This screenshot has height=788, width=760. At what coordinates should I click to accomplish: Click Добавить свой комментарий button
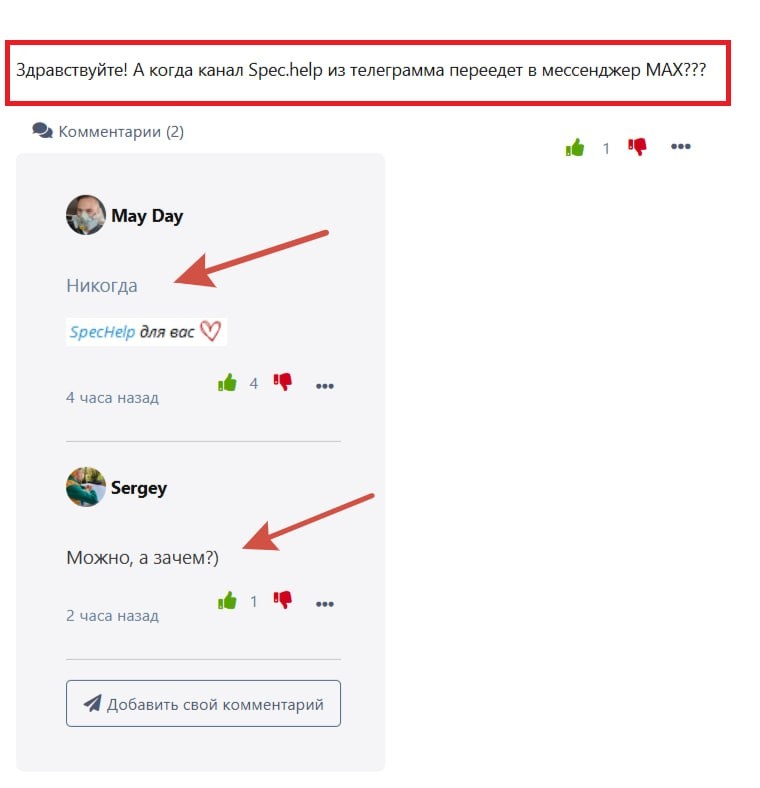coord(203,704)
